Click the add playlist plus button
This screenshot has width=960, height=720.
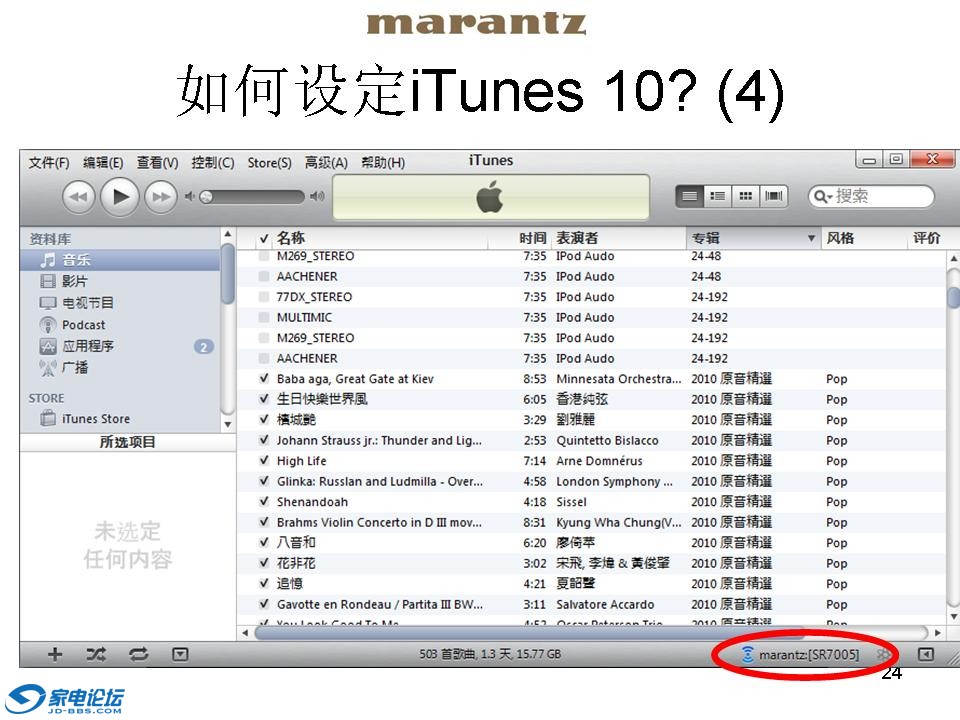coord(55,654)
